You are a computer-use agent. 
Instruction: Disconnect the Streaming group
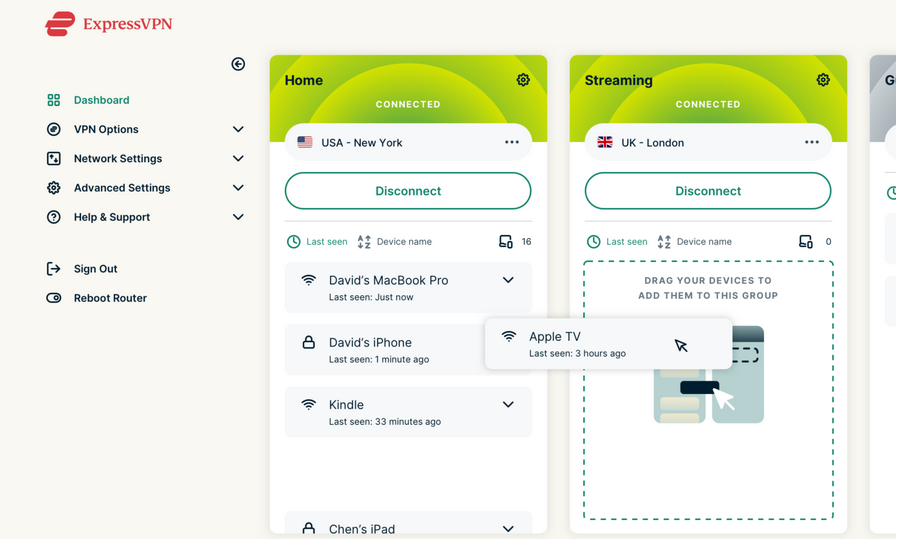point(708,191)
